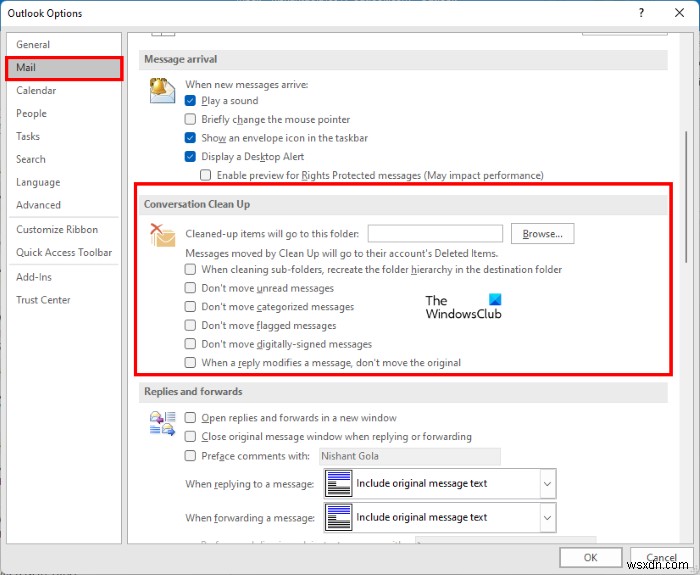Check Don't move flagged messages
This screenshot has height=575, width=700.
point(190,325)
